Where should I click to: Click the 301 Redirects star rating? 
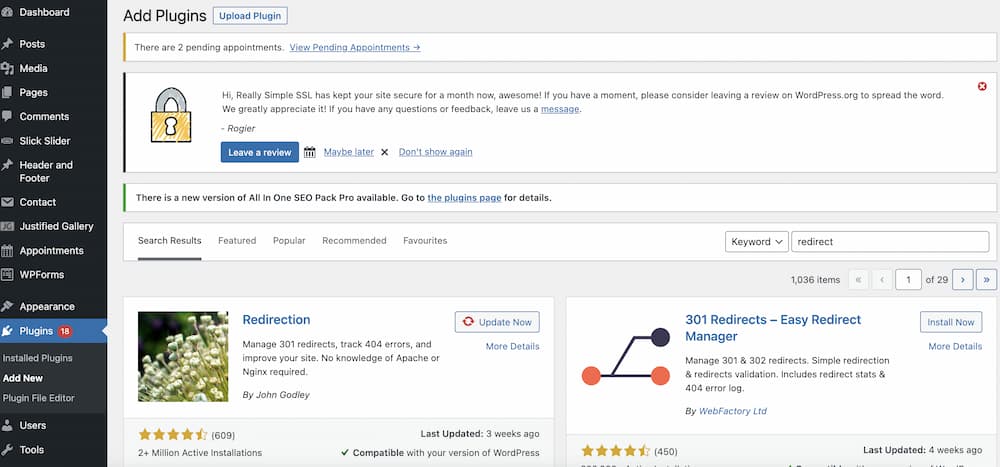coord(615,452)
